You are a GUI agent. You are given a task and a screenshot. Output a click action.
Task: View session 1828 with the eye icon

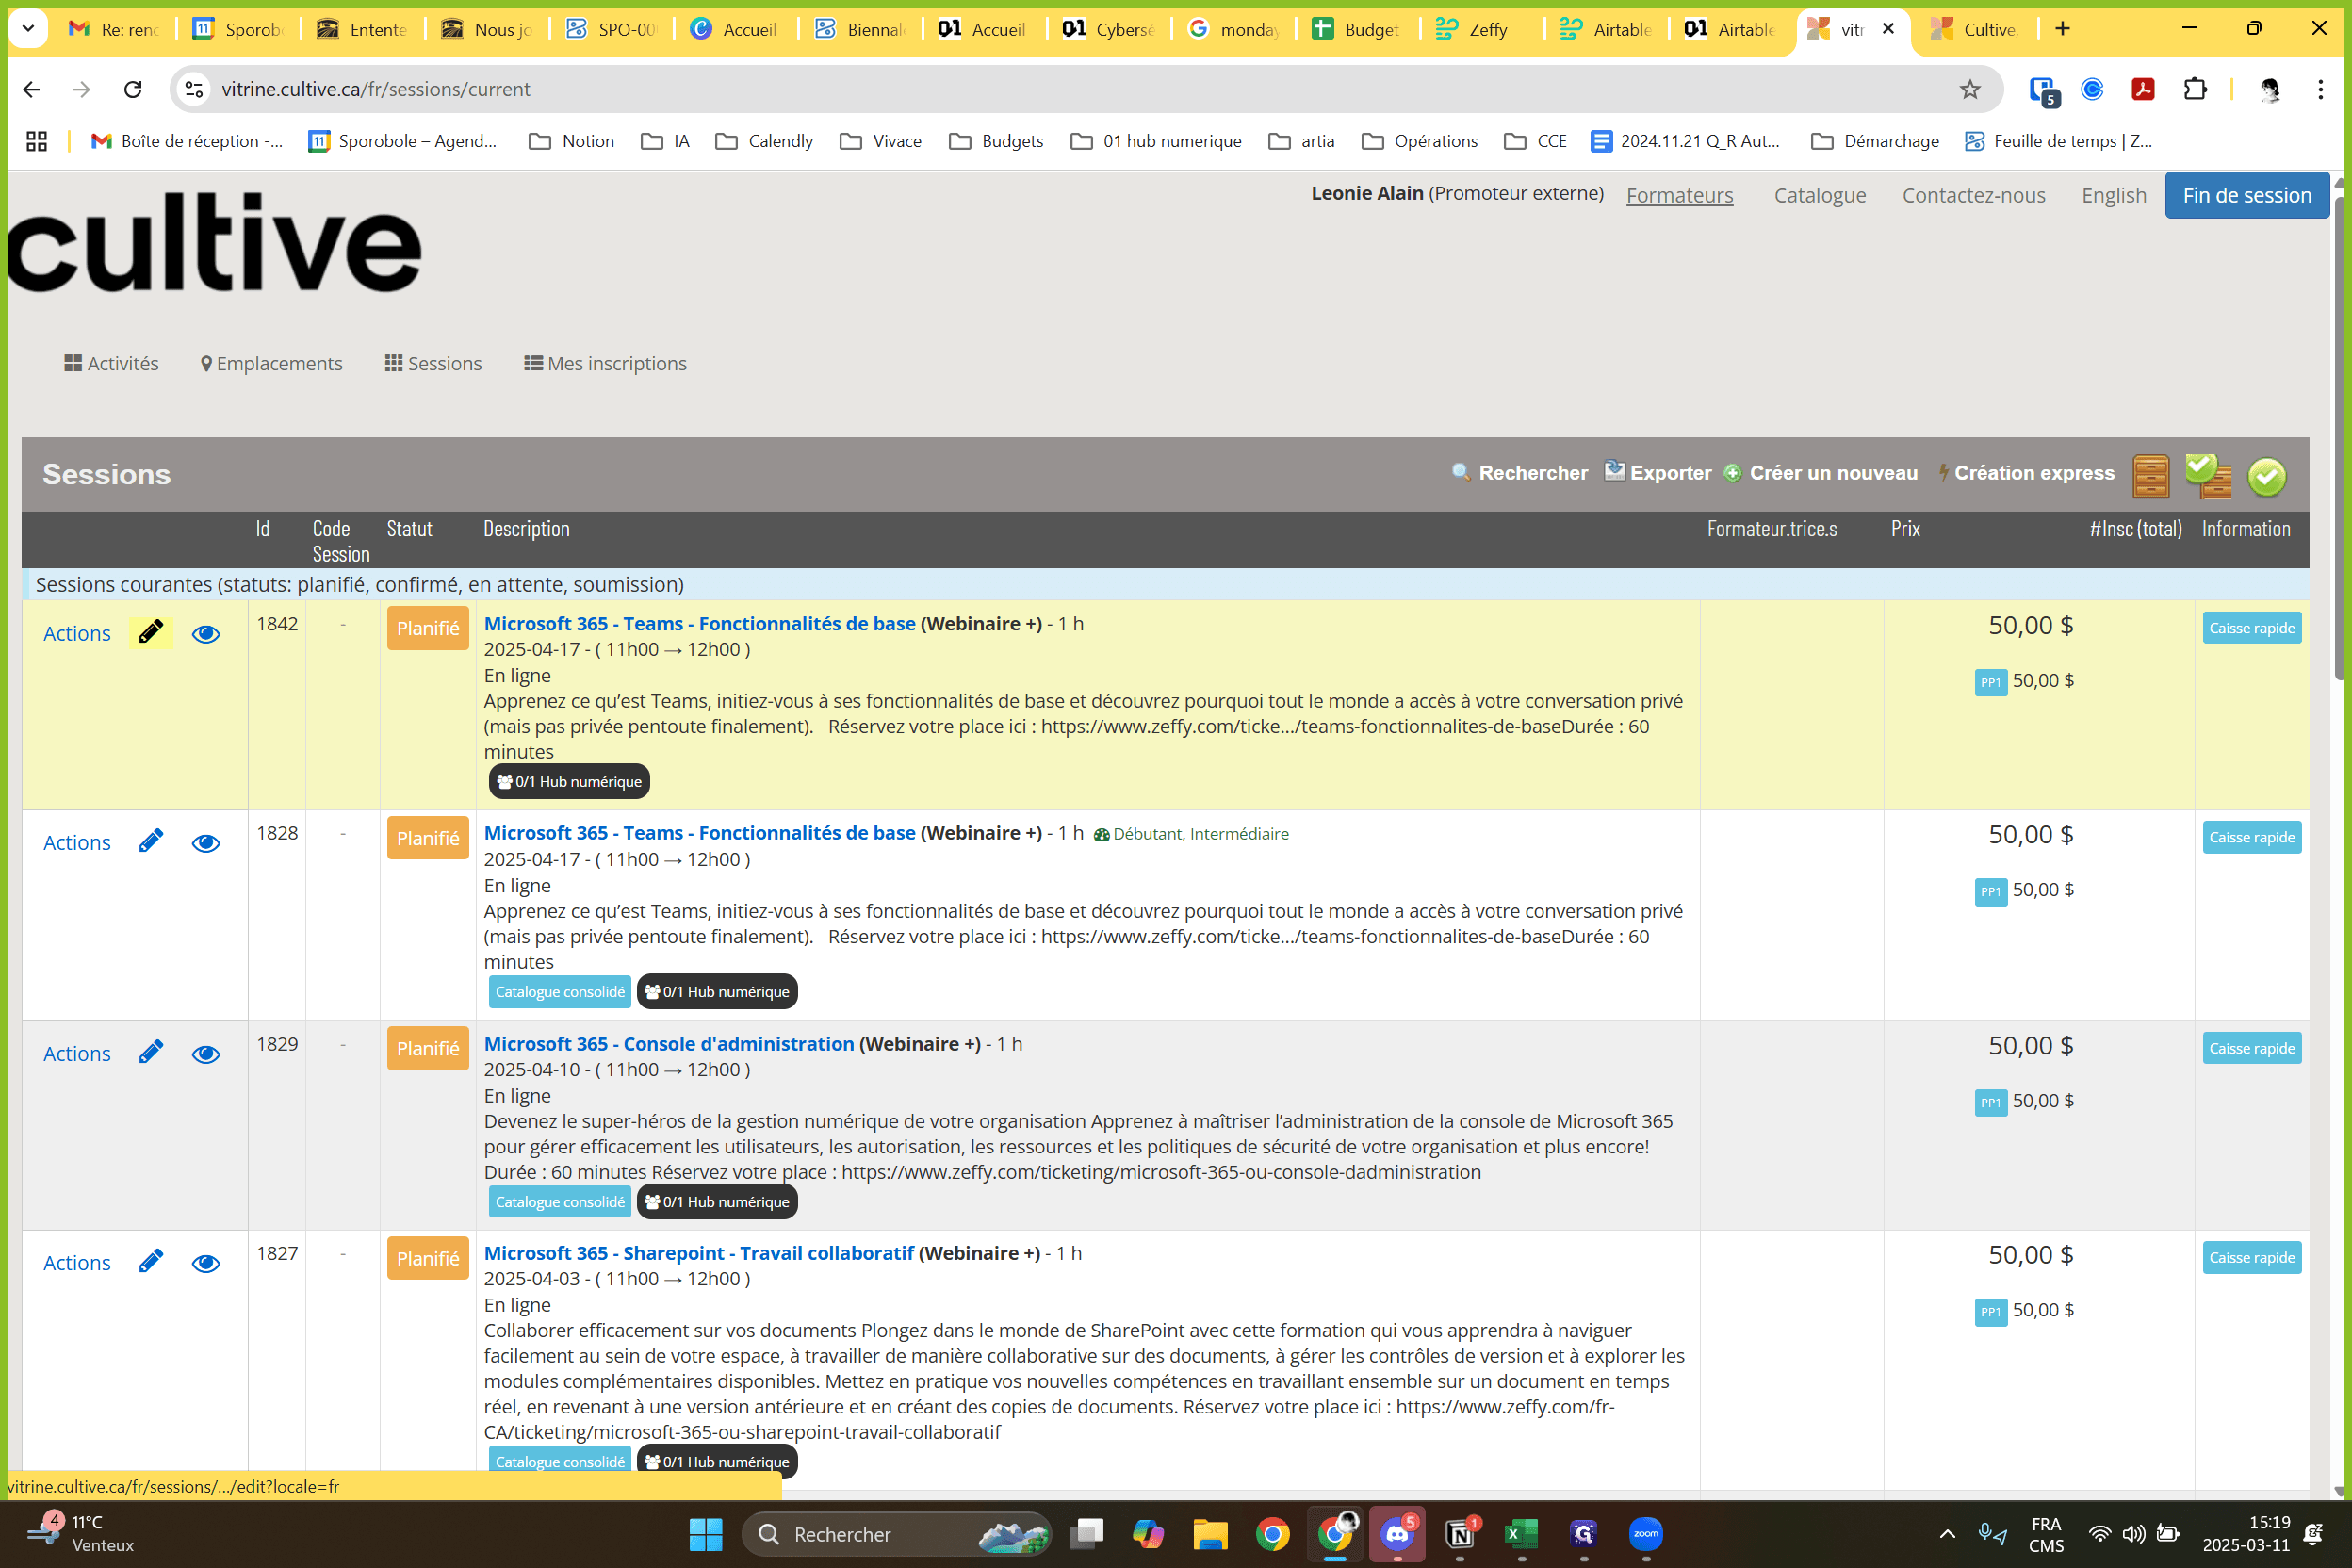pos(206,843)
